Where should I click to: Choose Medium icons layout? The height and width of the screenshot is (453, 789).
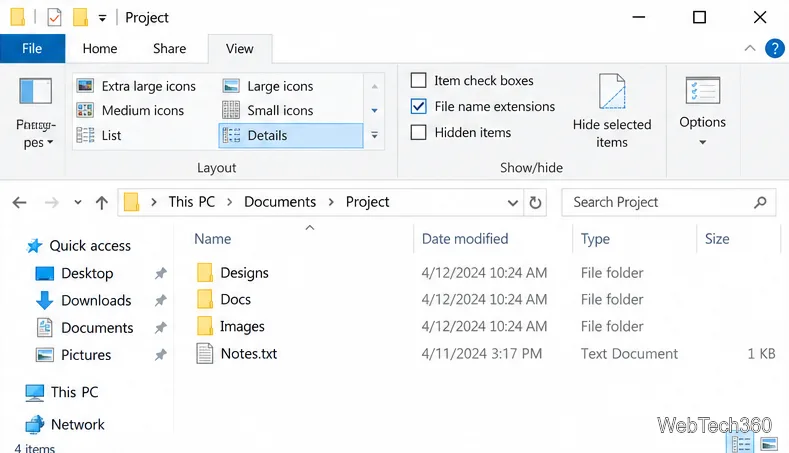(x=130, y=110)
